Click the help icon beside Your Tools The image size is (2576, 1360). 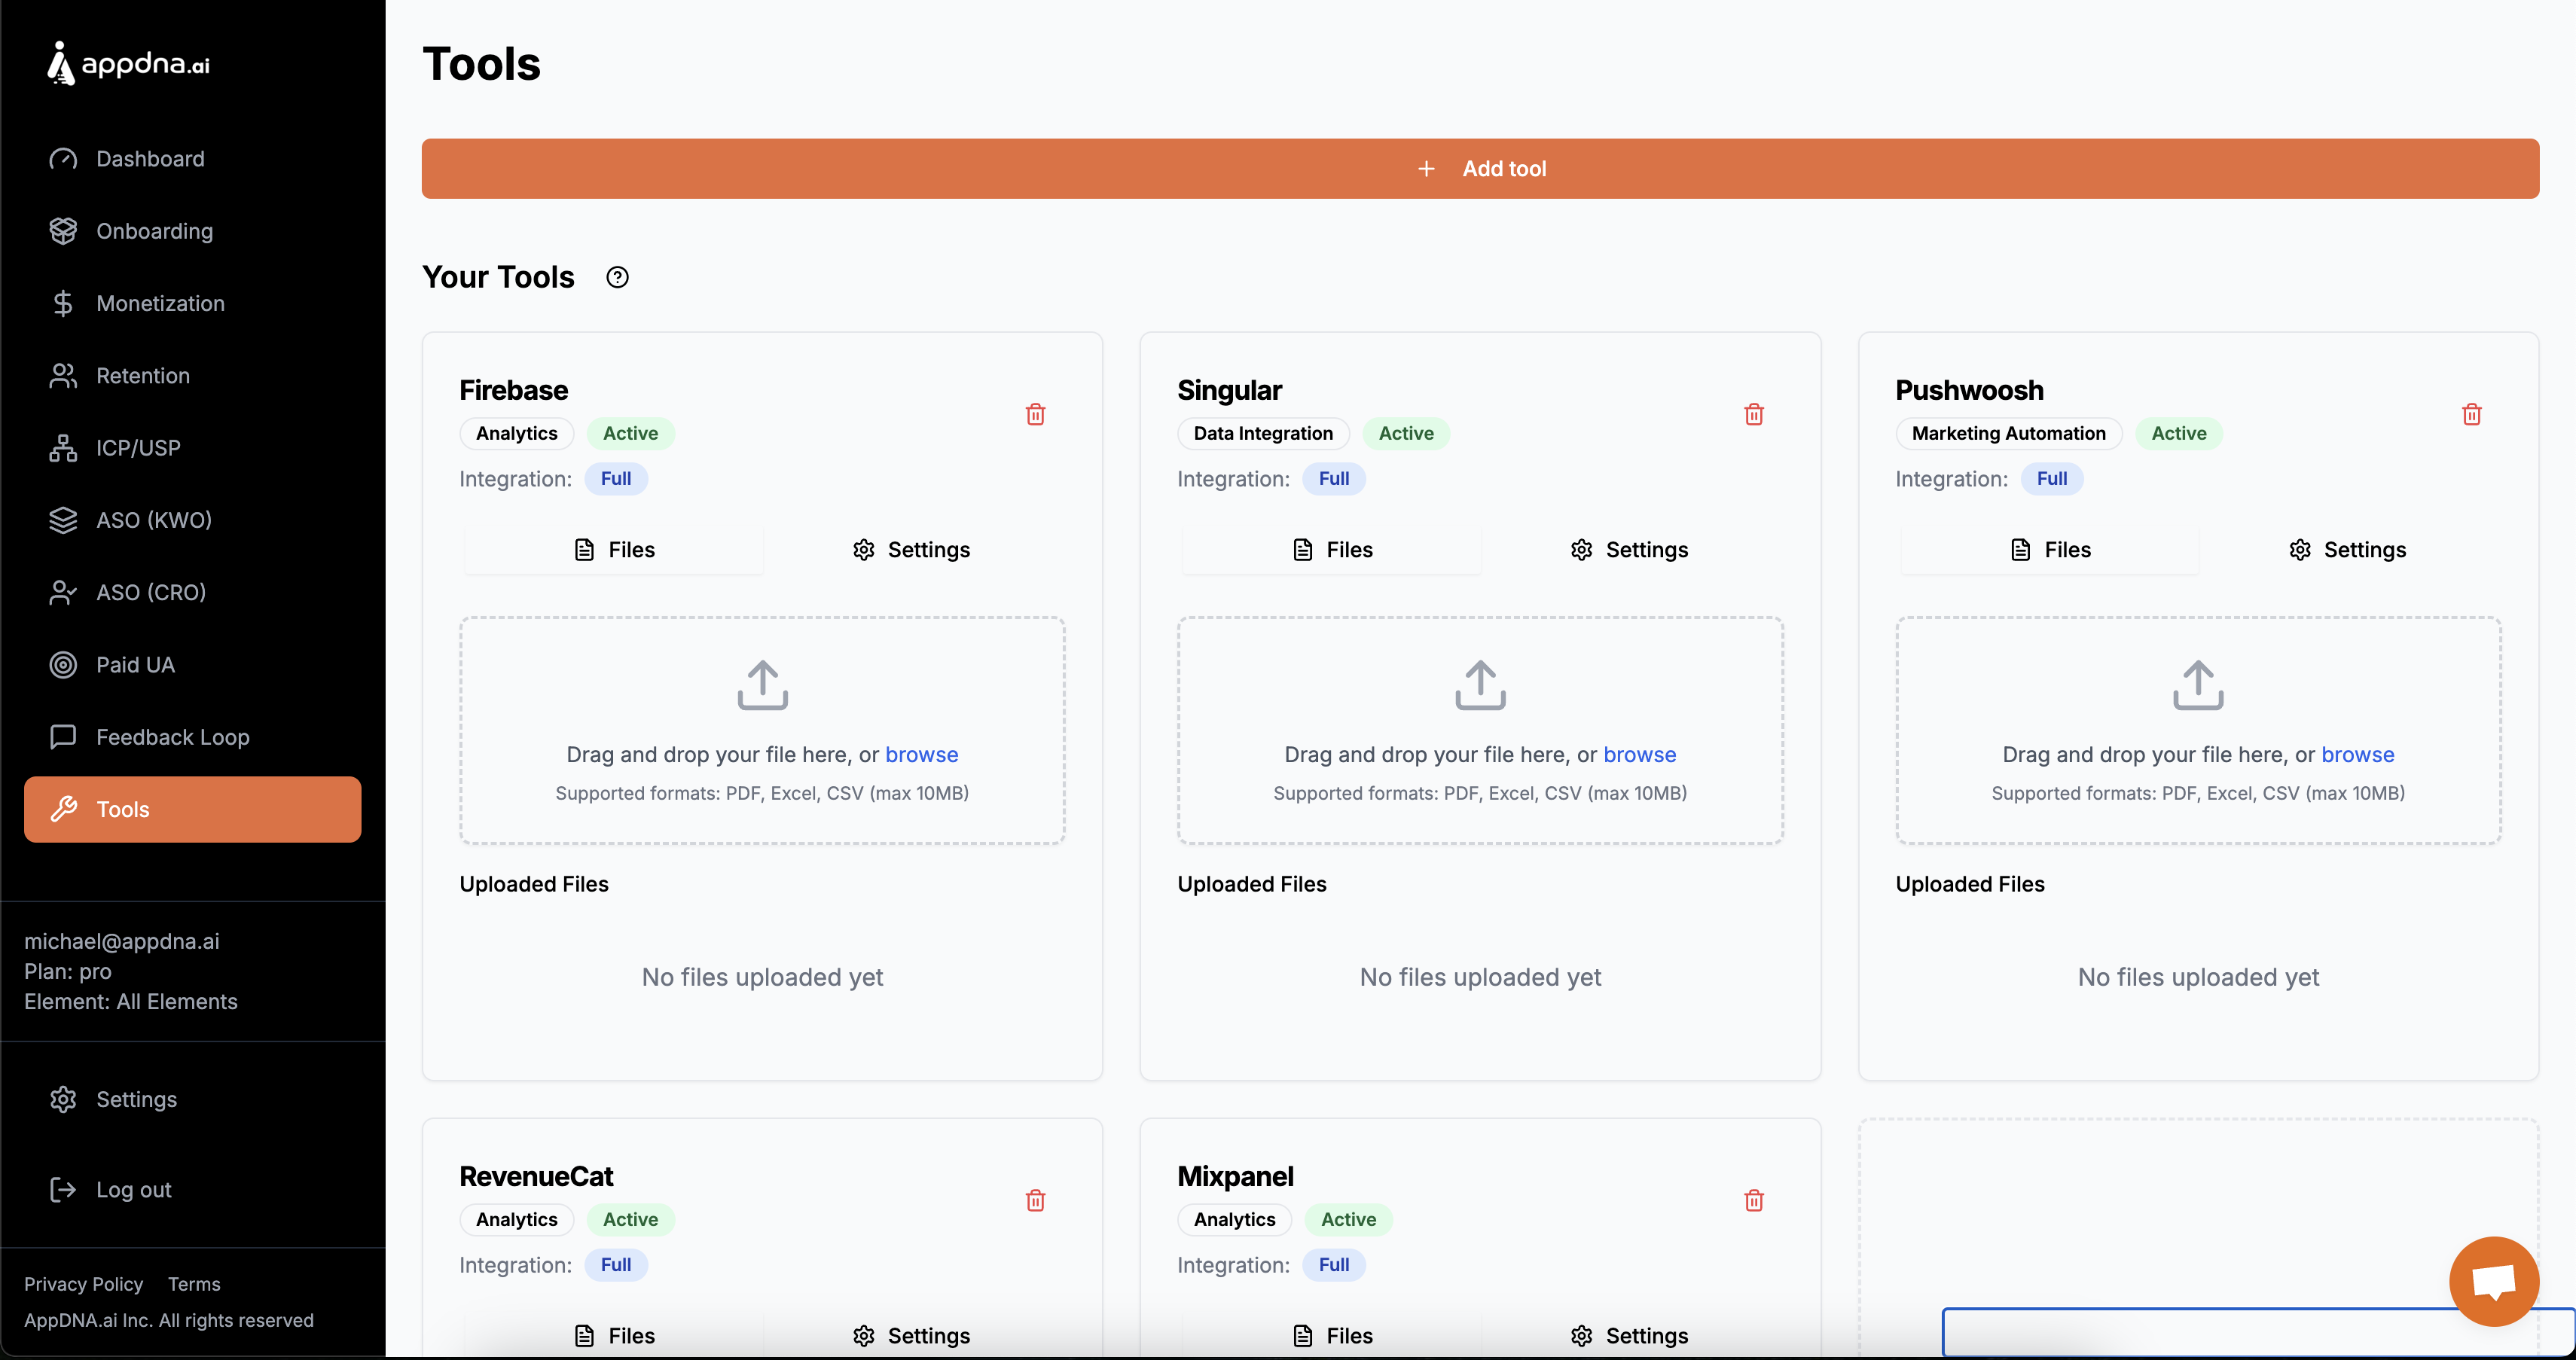(x=617, y=277)
